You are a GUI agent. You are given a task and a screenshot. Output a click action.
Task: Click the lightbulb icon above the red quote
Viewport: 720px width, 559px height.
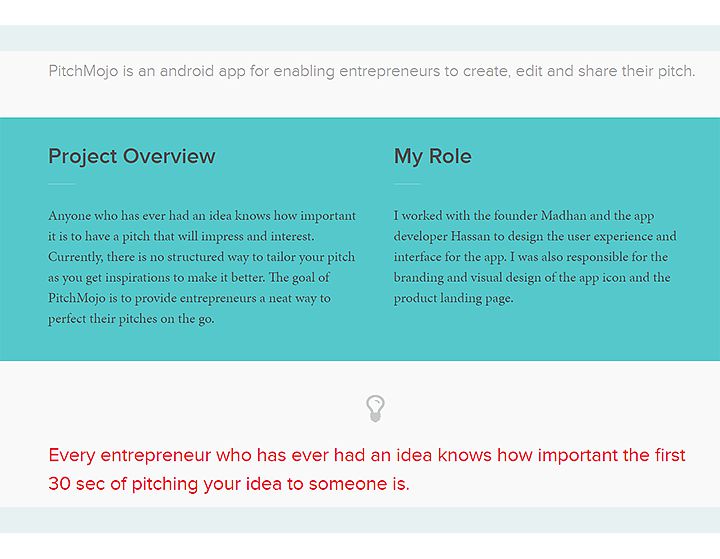click(x=375, y=408)
